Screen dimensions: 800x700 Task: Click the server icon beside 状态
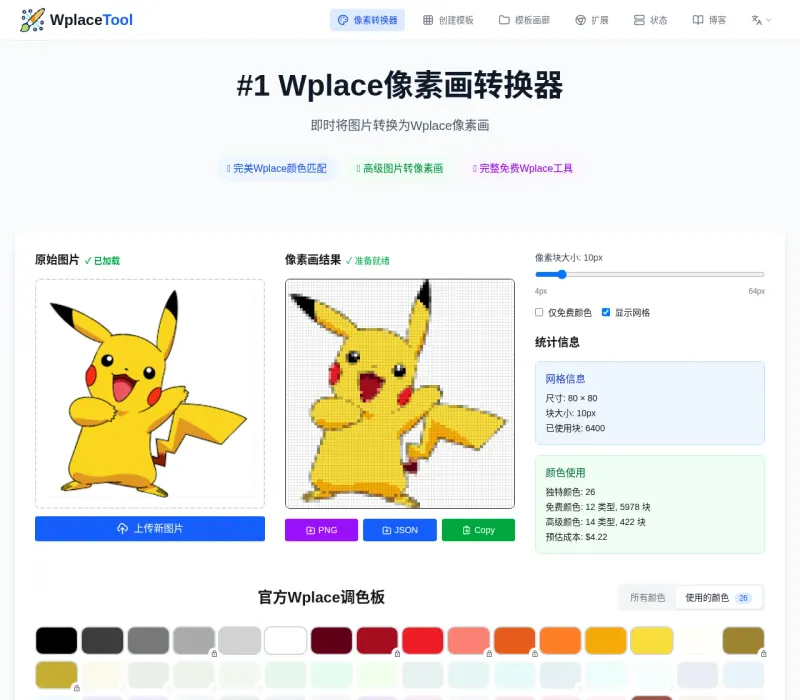[639, 20]
